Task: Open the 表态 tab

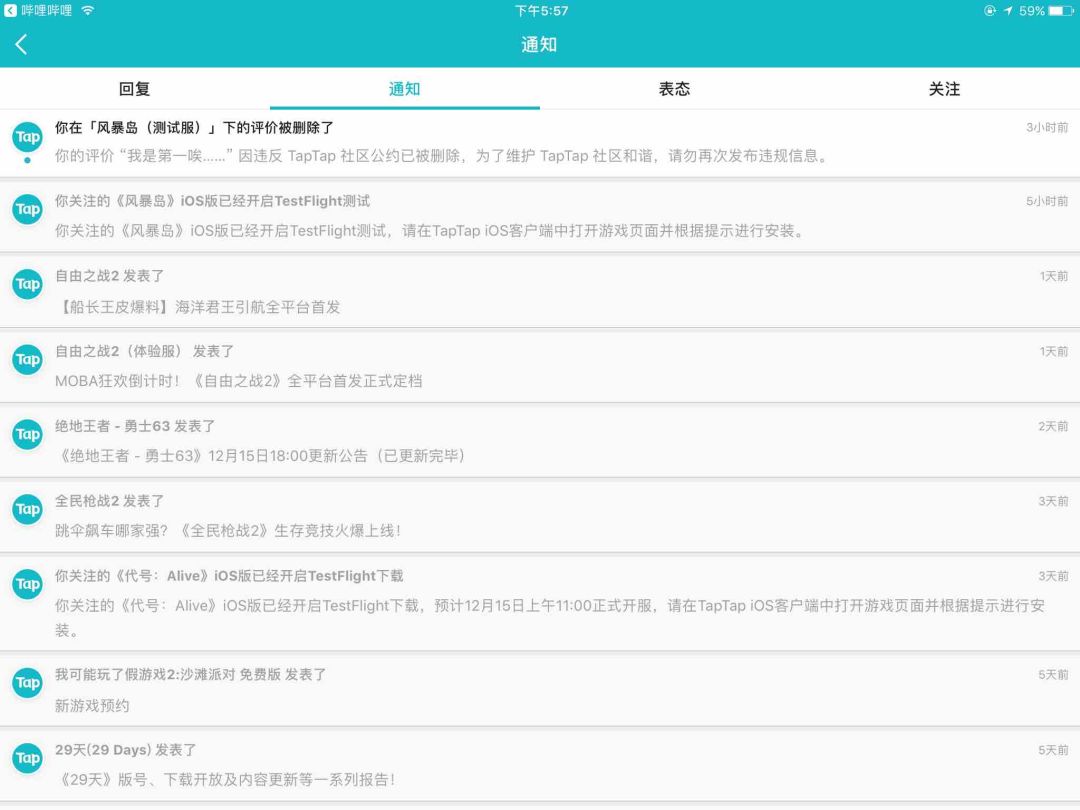Action: [674, 89]
